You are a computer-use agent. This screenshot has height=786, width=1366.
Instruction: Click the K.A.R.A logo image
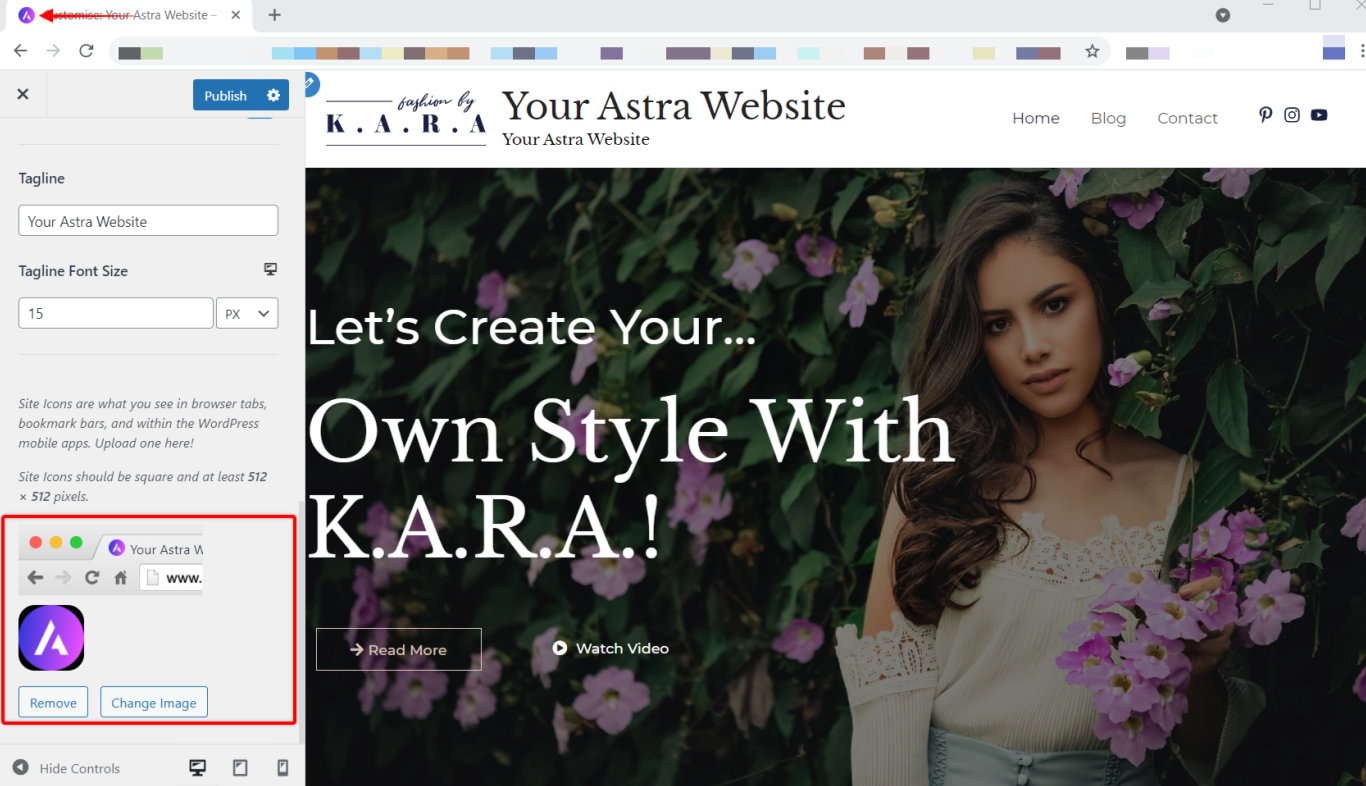point(406,119)
